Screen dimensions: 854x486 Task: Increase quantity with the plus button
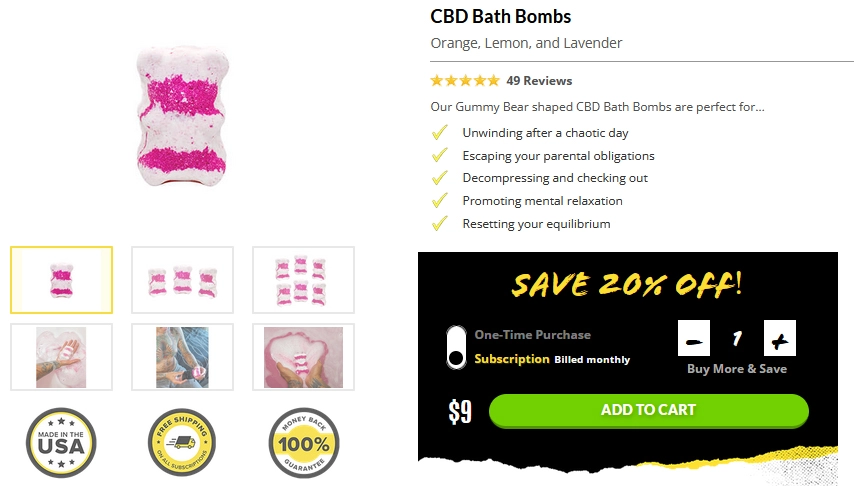779,338
